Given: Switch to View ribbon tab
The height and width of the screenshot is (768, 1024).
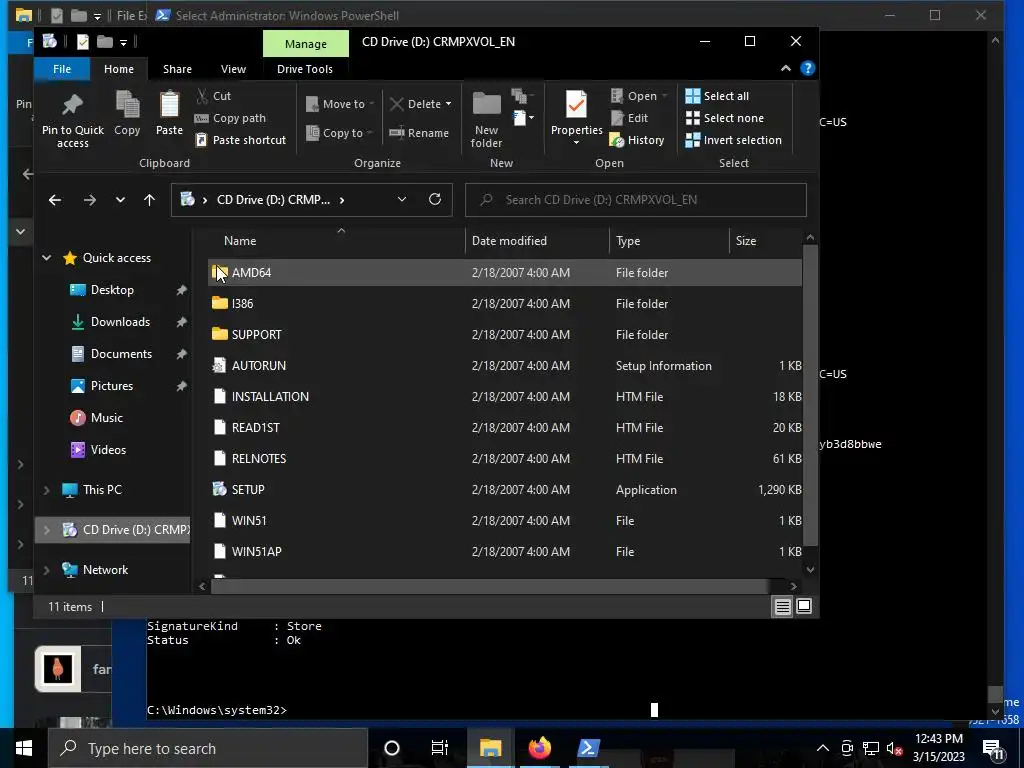Looking at the screenshot, I should (x=233, y=69).
